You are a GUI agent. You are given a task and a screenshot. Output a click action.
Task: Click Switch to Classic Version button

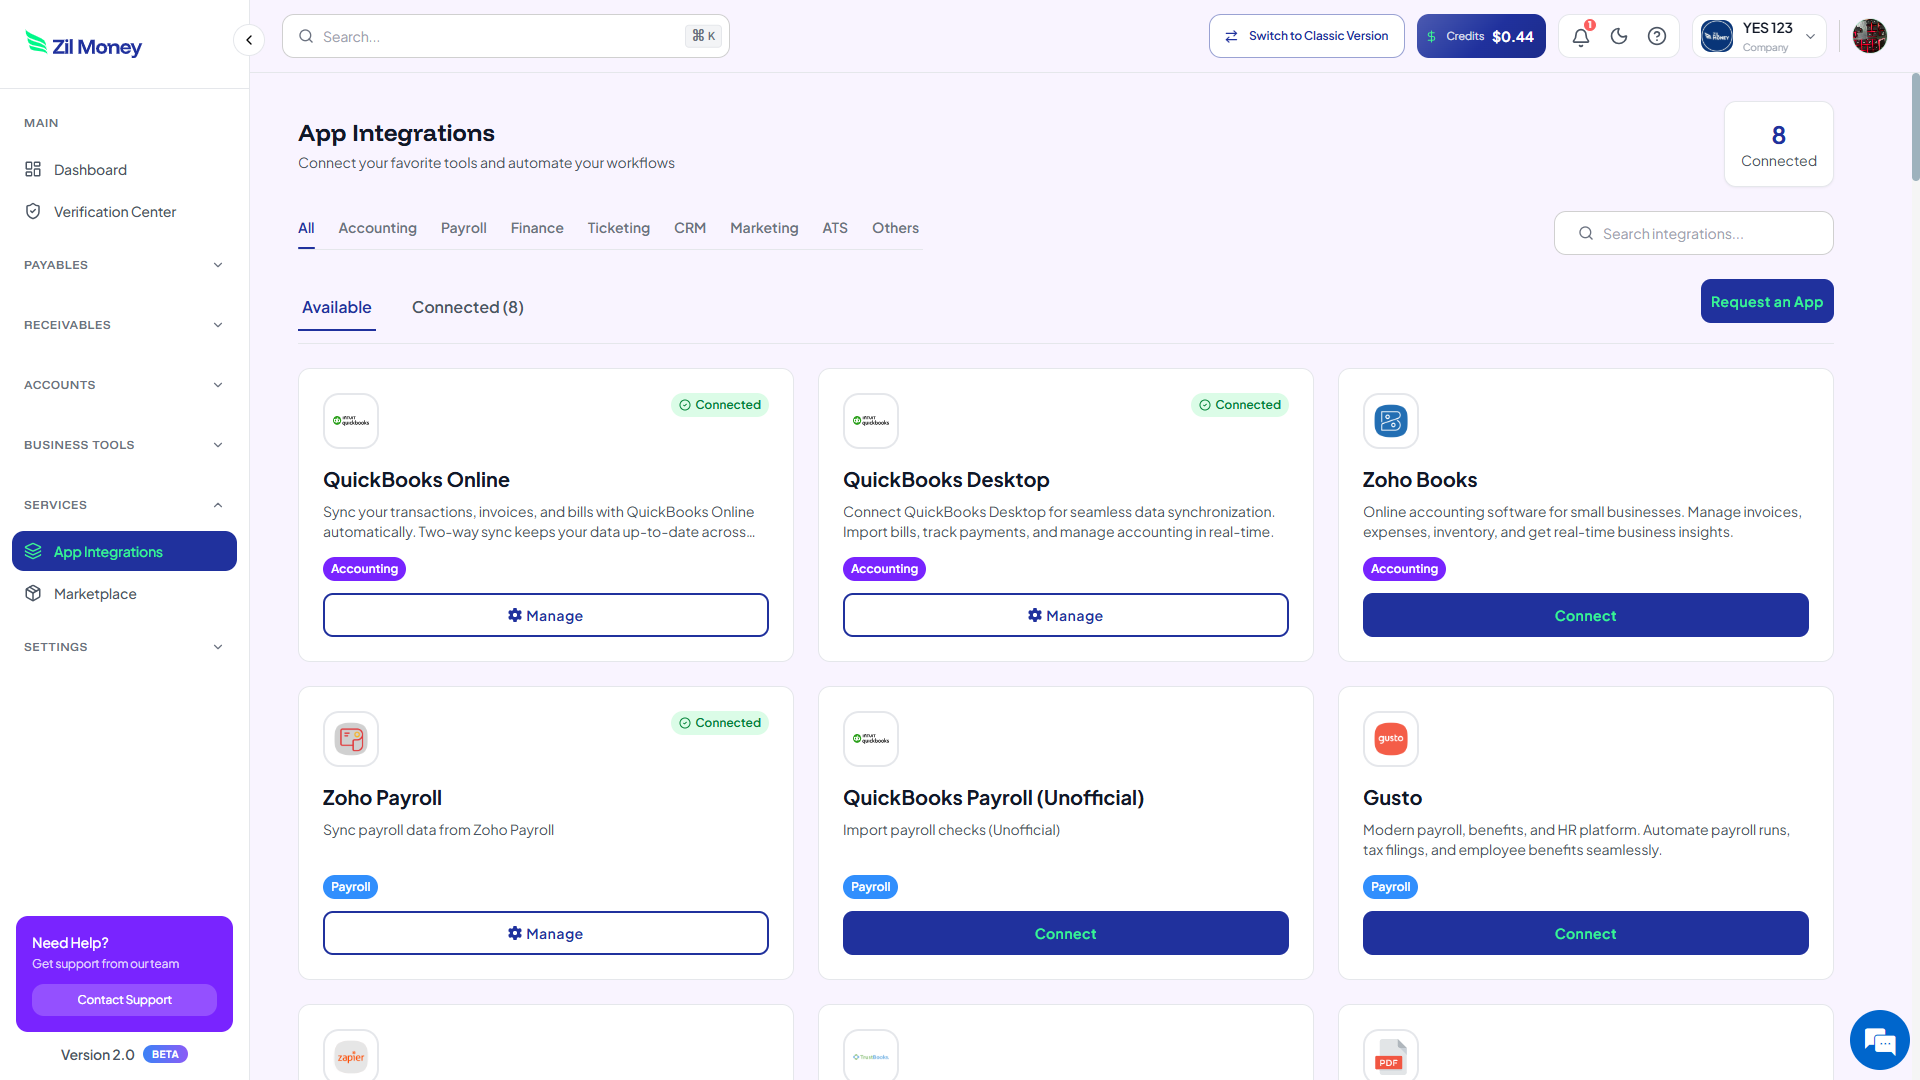(1306, 36)
